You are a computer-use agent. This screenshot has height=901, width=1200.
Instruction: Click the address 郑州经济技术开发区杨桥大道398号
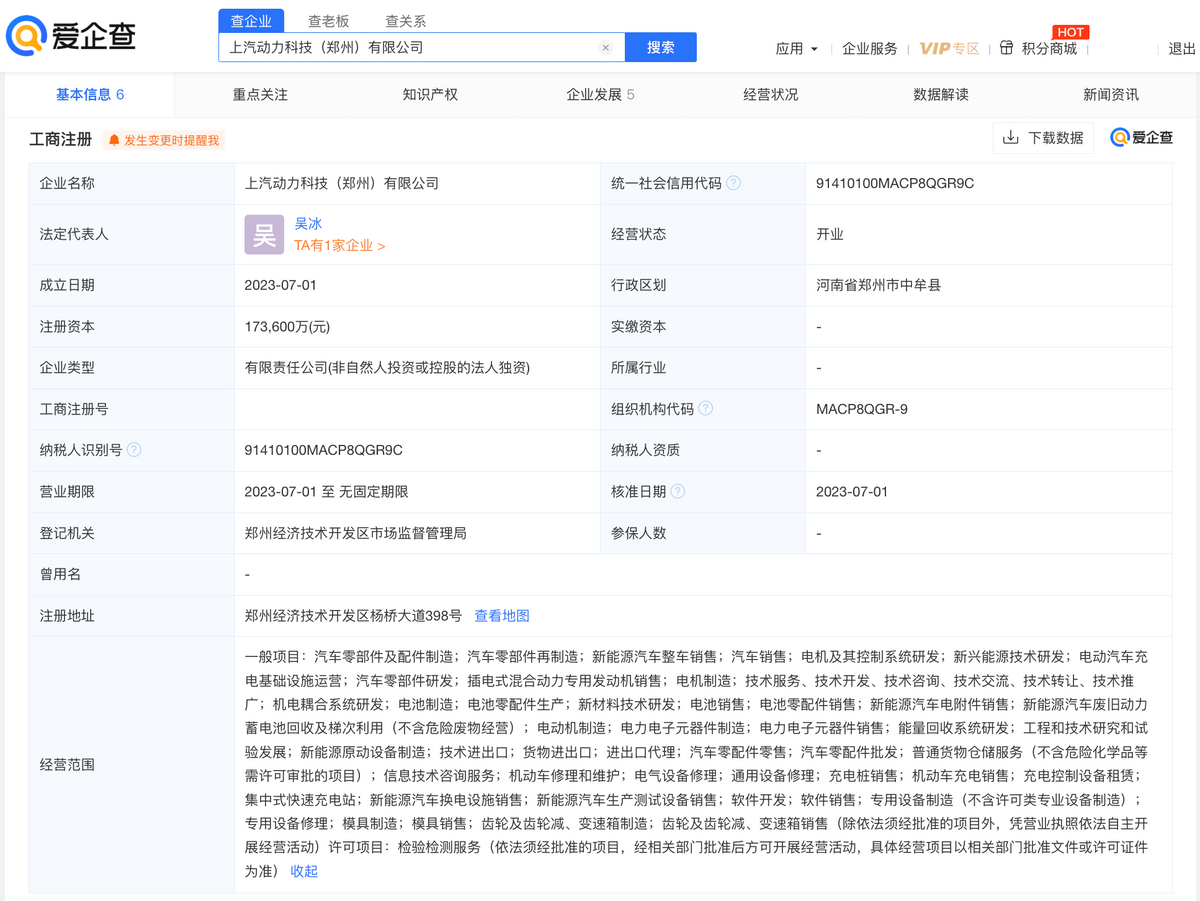tap(353, 616)
